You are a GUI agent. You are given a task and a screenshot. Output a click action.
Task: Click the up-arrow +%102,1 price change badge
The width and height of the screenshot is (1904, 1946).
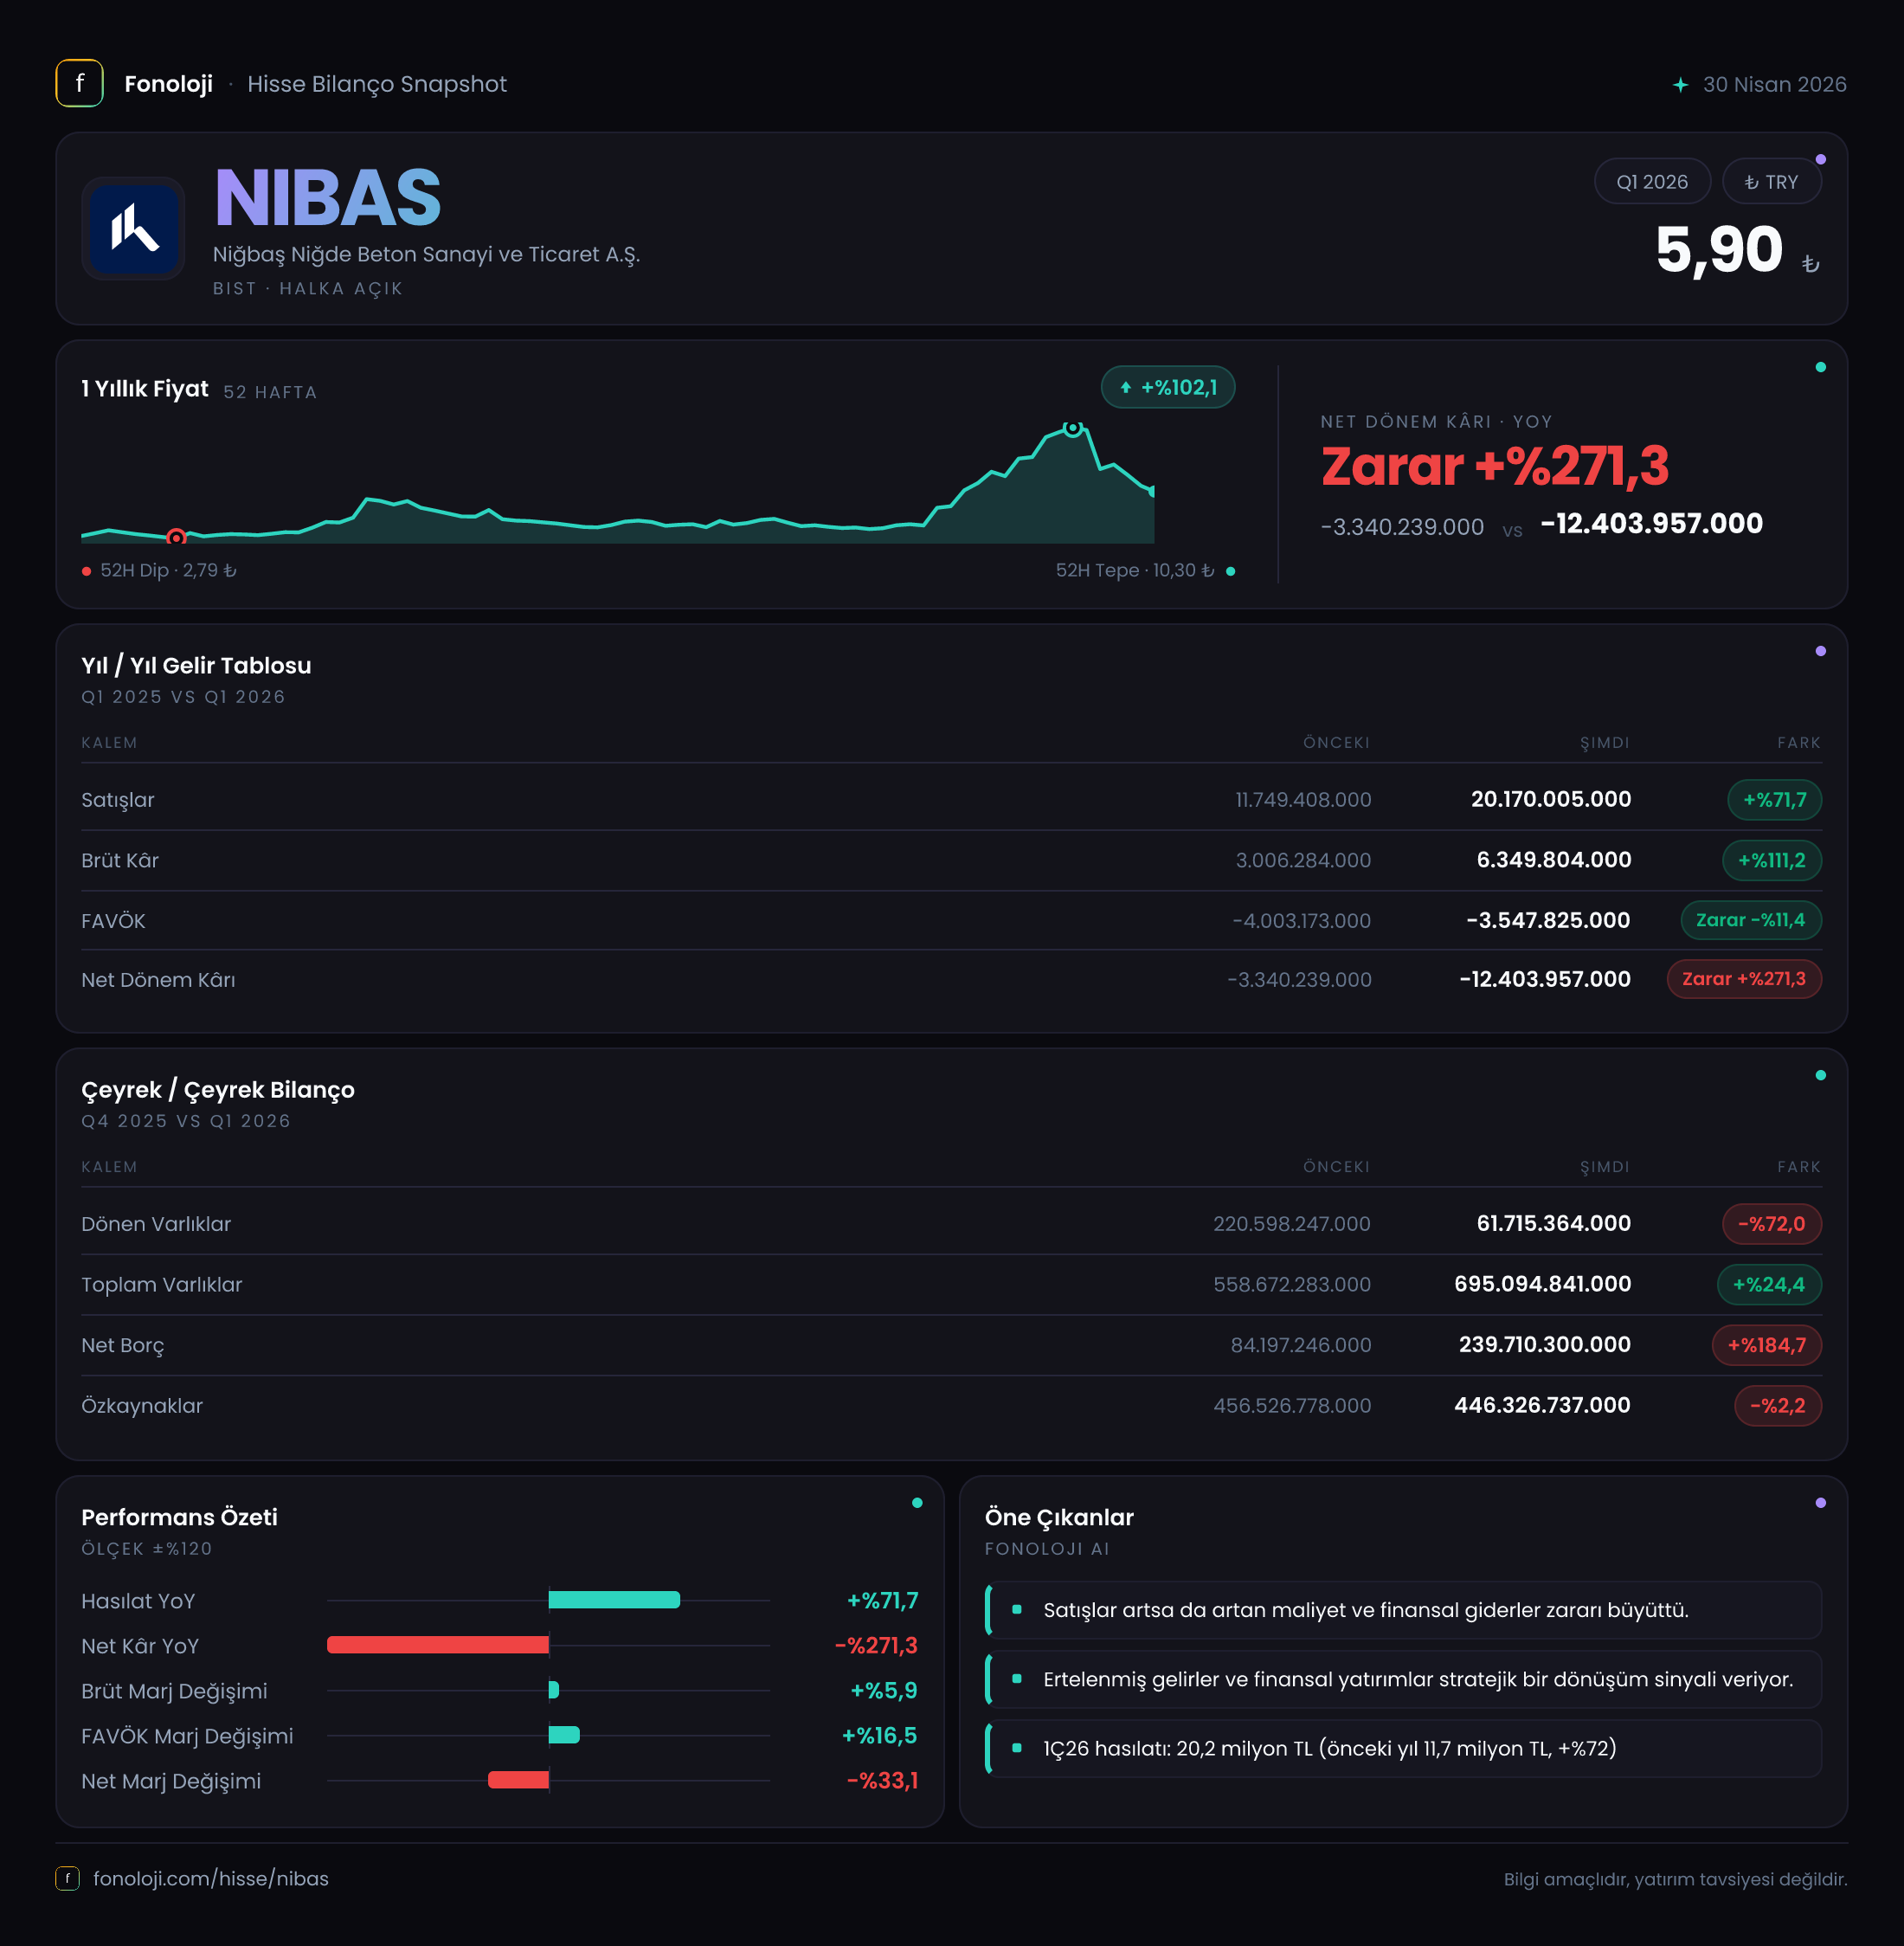click(1167, 387)
